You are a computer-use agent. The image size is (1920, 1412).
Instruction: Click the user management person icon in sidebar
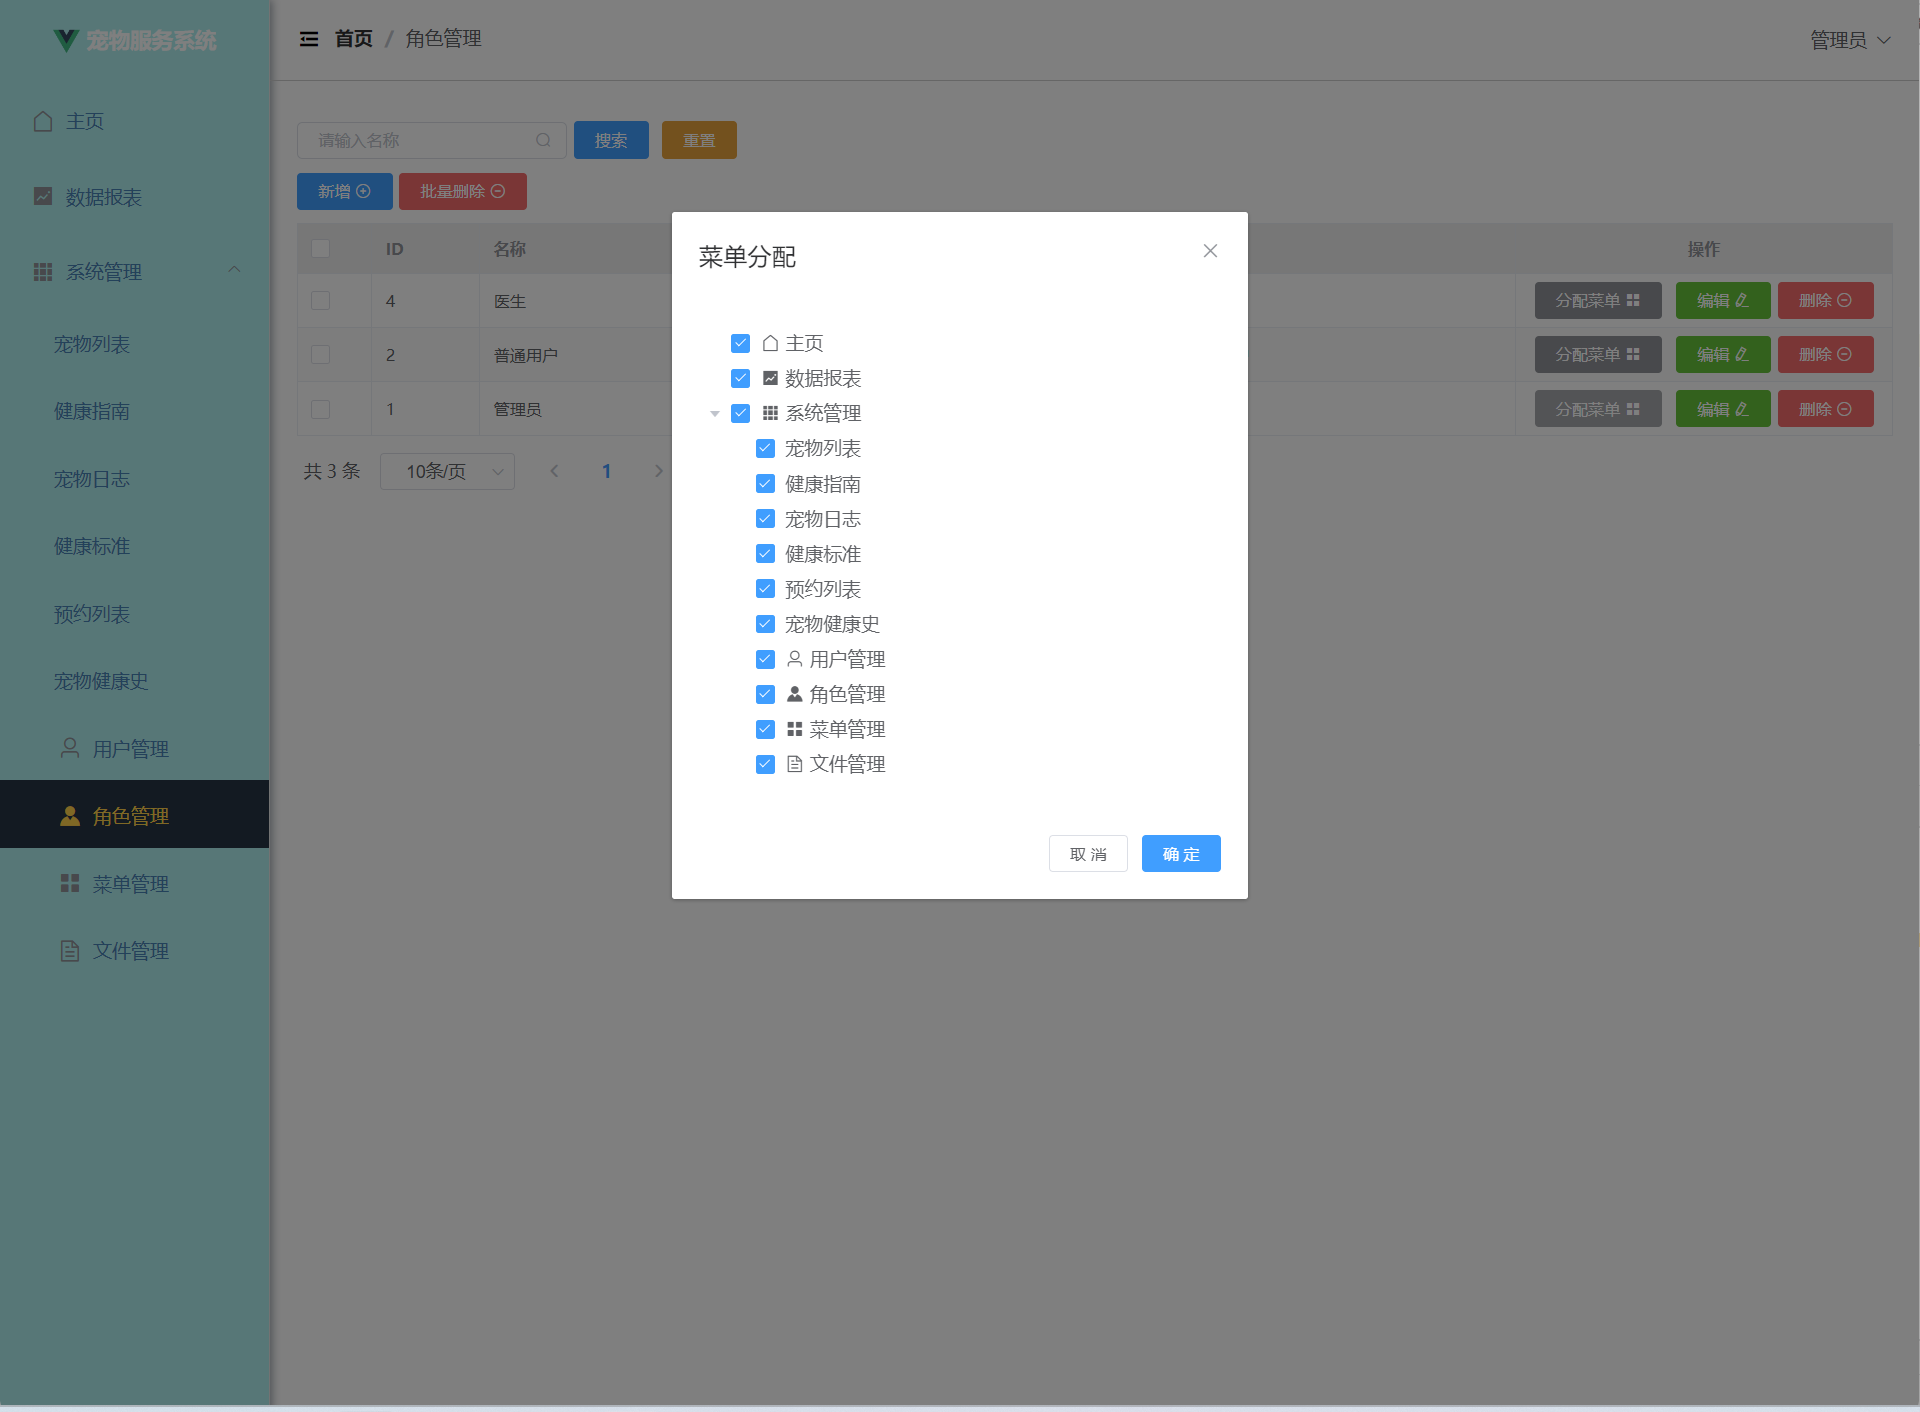point(70,748)
